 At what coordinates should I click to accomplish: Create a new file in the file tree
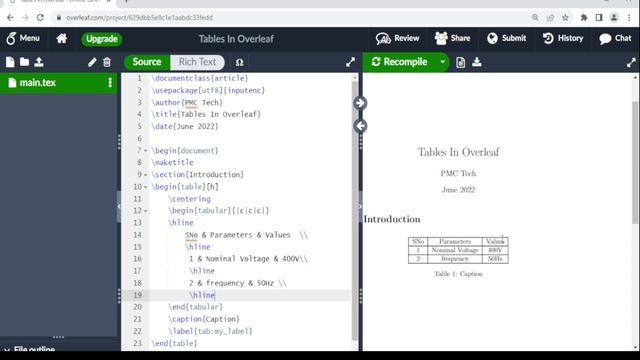(10, 62)
